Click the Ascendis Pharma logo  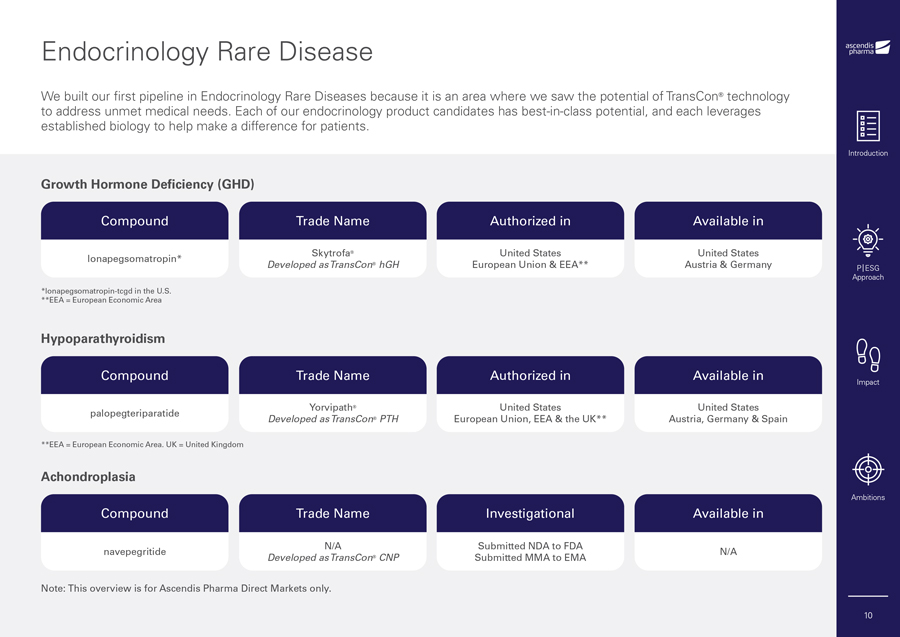tap(867, 48)
